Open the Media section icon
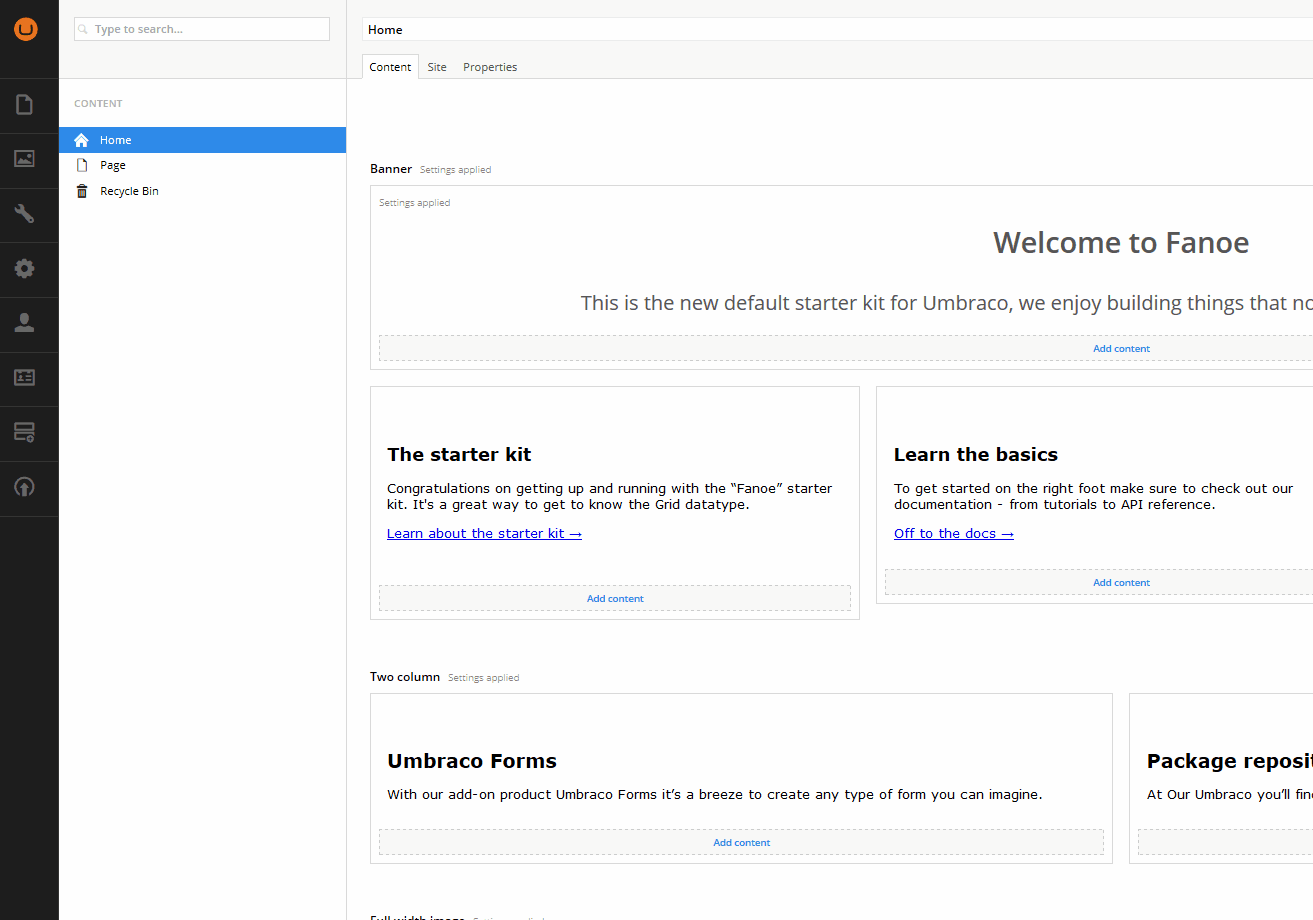This screenshot has height=920, width=1313. [x=25, y=158]
